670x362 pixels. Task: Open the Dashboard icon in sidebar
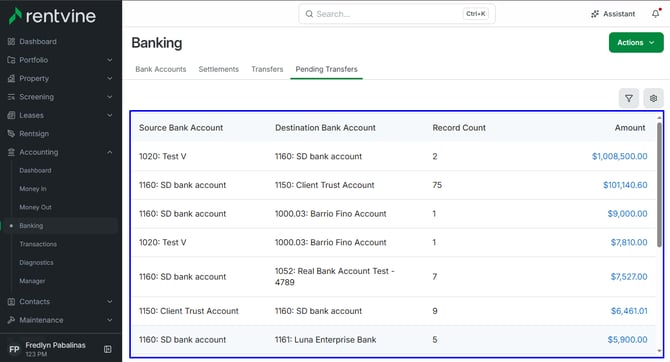coord(11,41)
